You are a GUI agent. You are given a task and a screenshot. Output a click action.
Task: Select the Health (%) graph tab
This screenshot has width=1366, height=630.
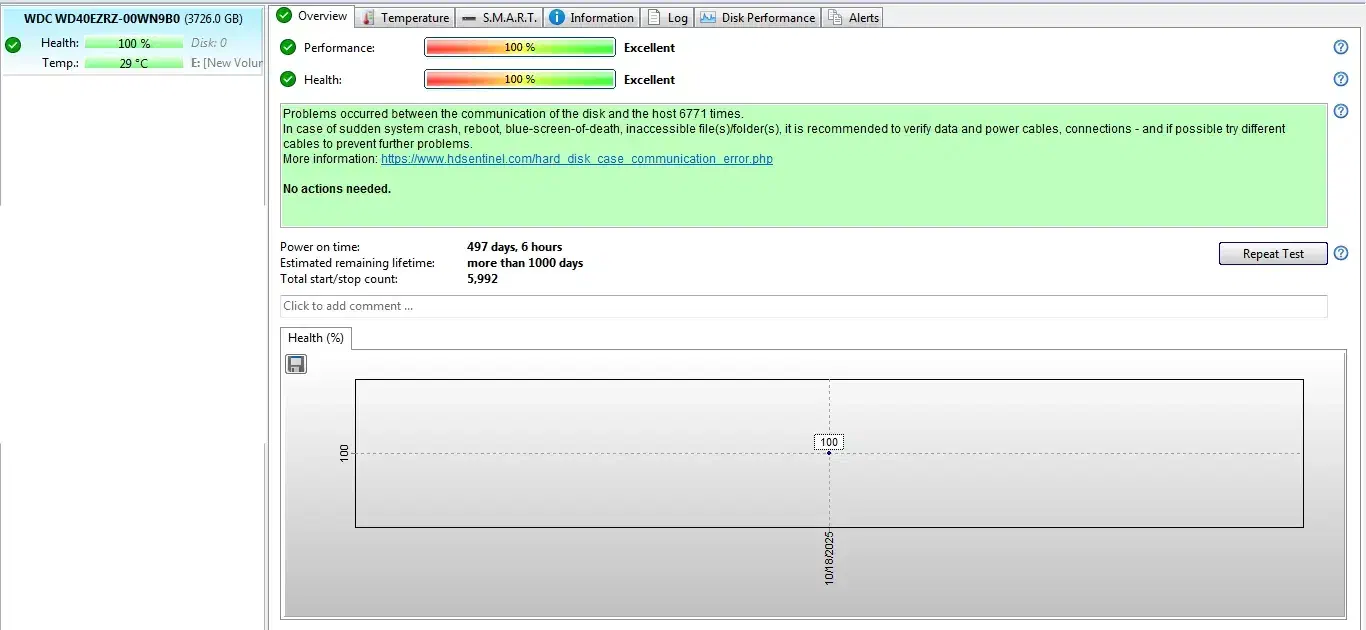coord(315,338)
